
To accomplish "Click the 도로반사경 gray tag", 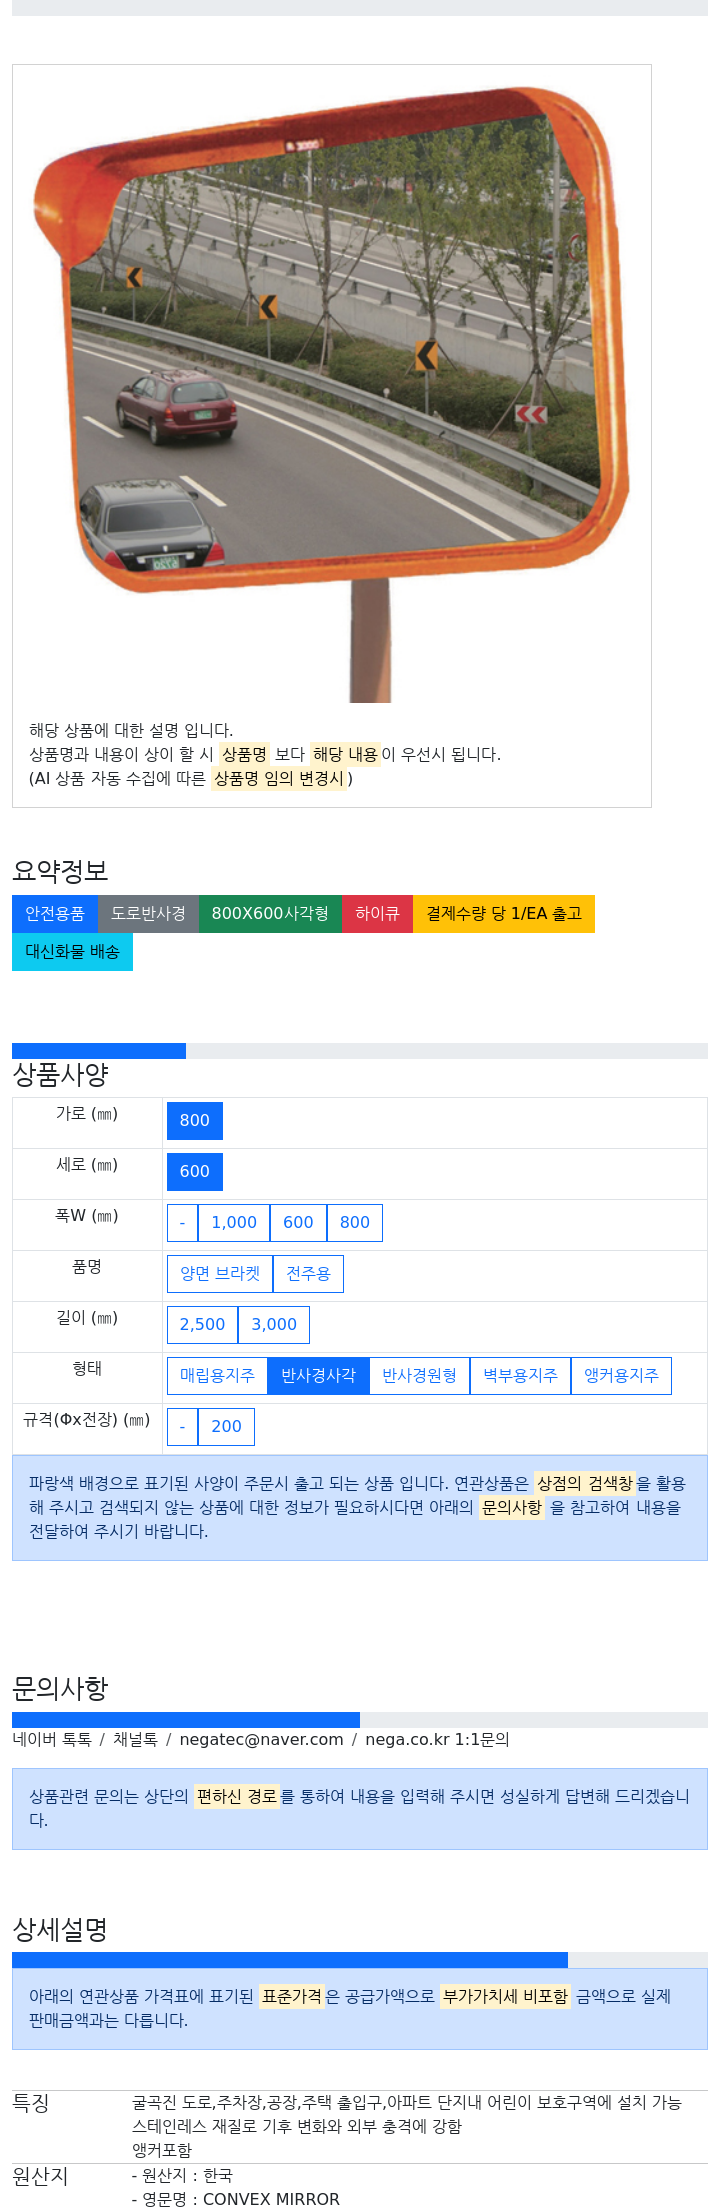I will (148, 914).
